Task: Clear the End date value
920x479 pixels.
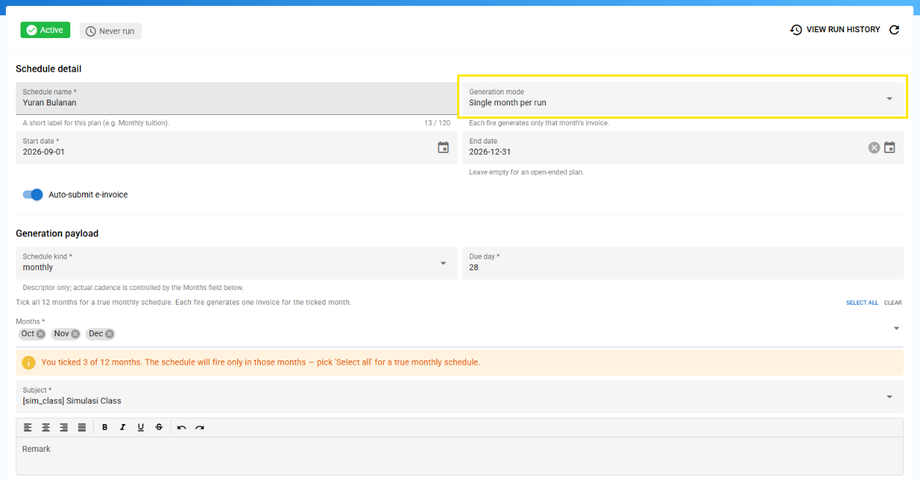Action: (874, 147)
